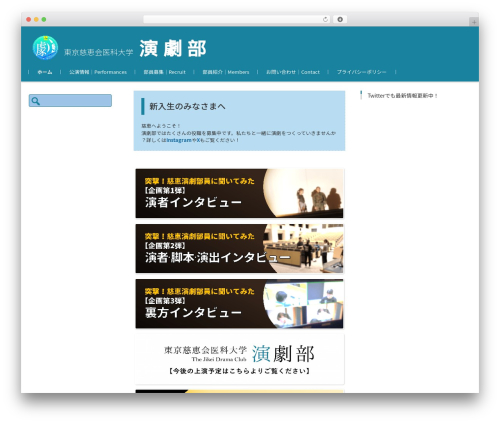Click the browser address bar
Image resolution: width=500 pixels, height=423 pixels.
coord(237,19)
